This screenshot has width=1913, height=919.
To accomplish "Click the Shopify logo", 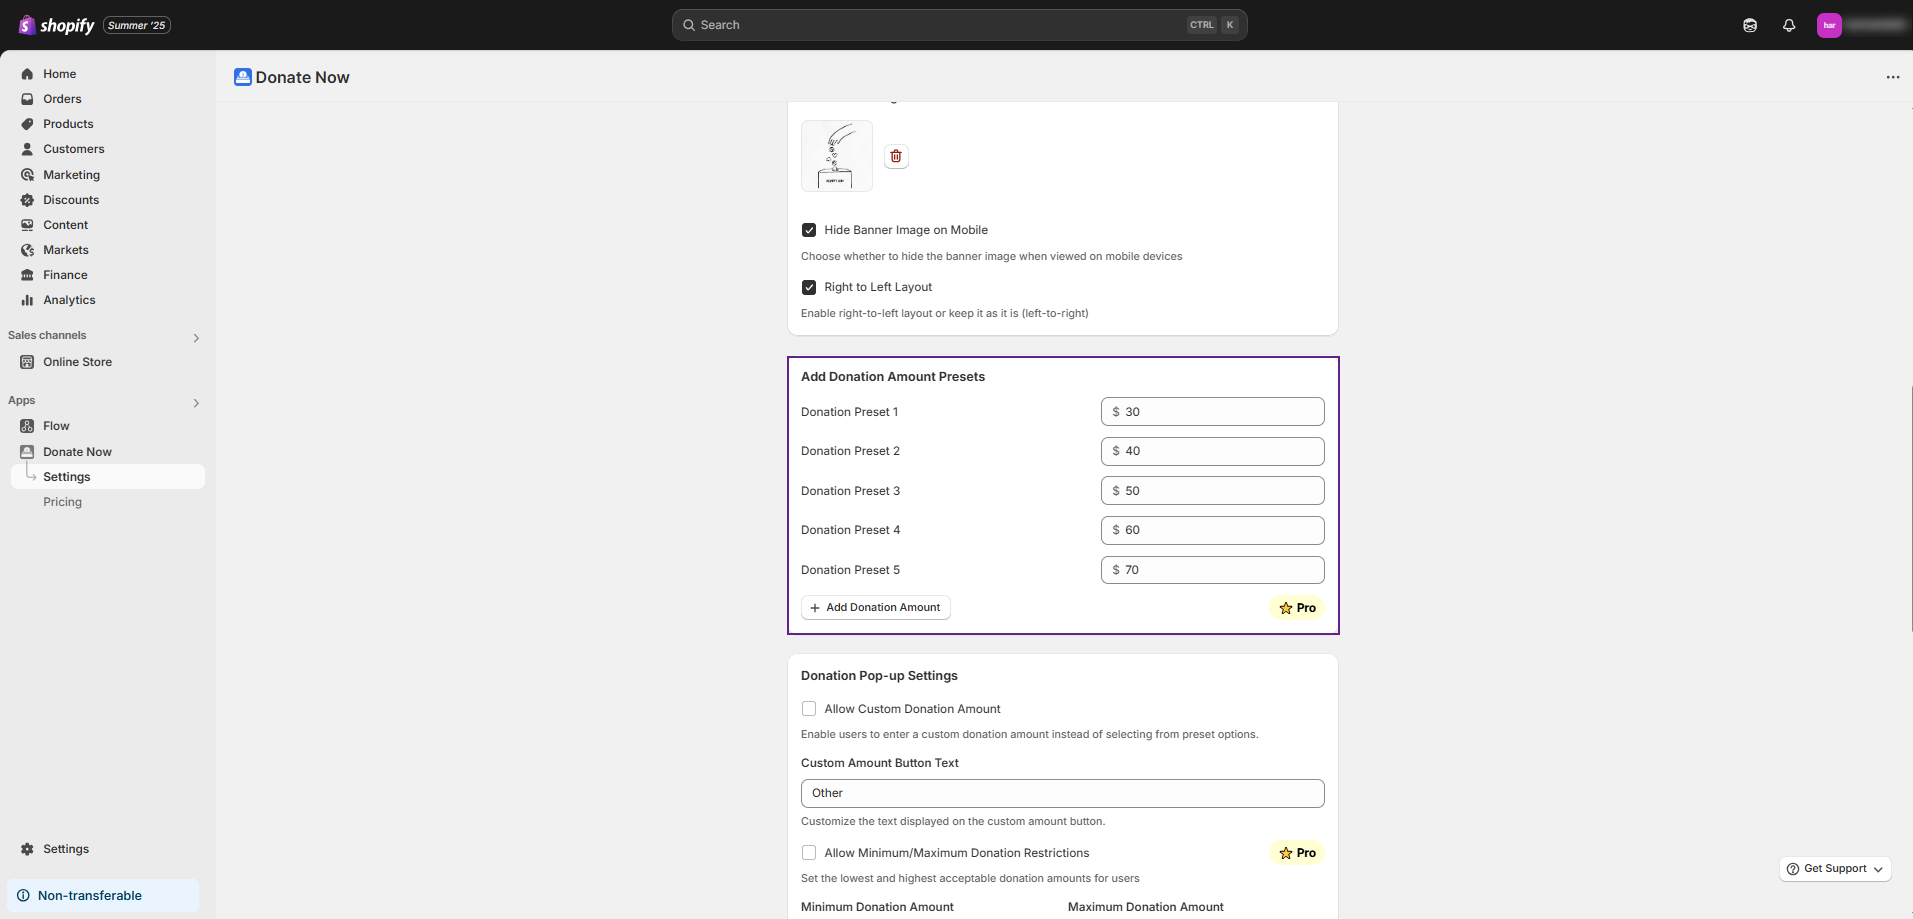I will click(56, 25).
